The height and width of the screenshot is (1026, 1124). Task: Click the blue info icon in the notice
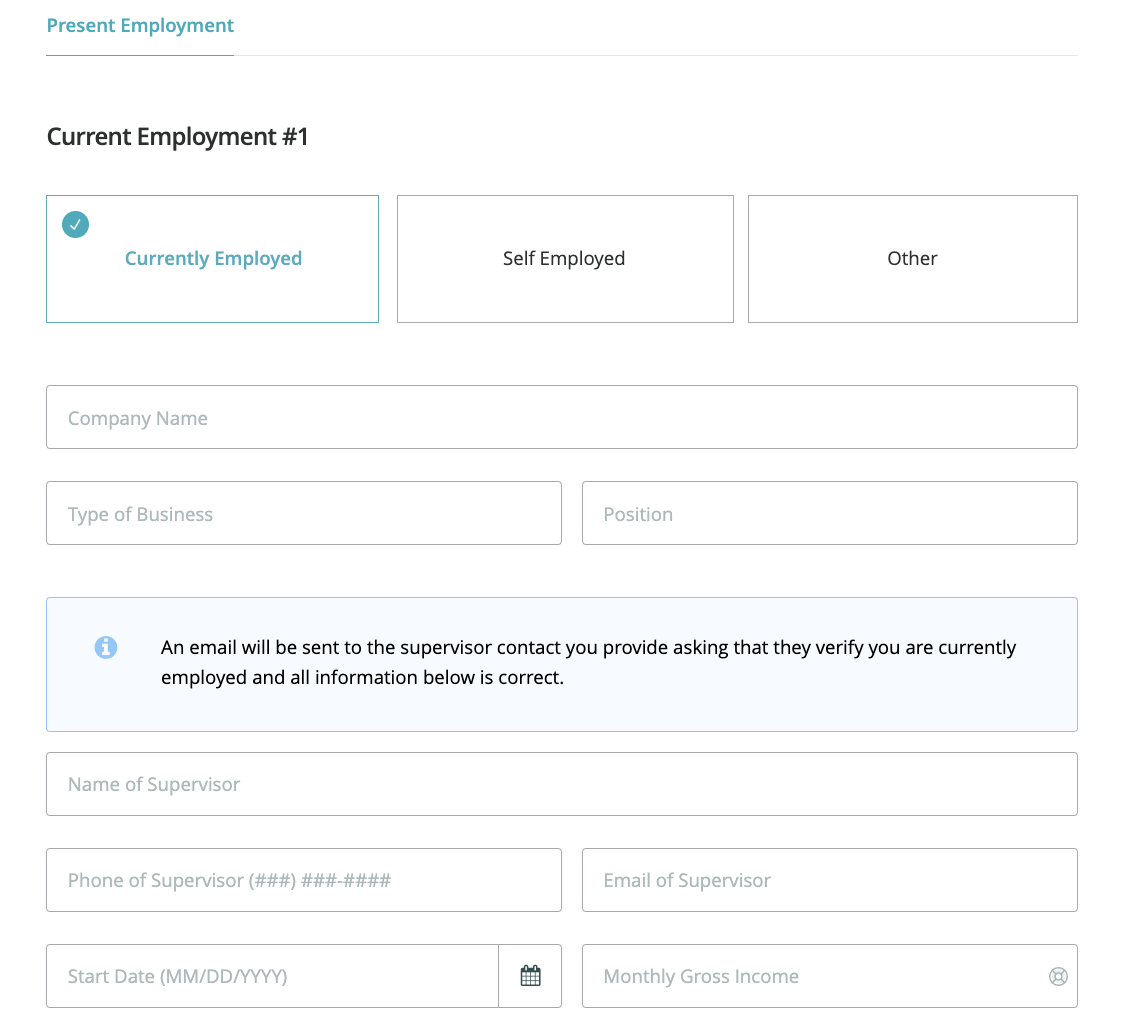click(106, 647)
